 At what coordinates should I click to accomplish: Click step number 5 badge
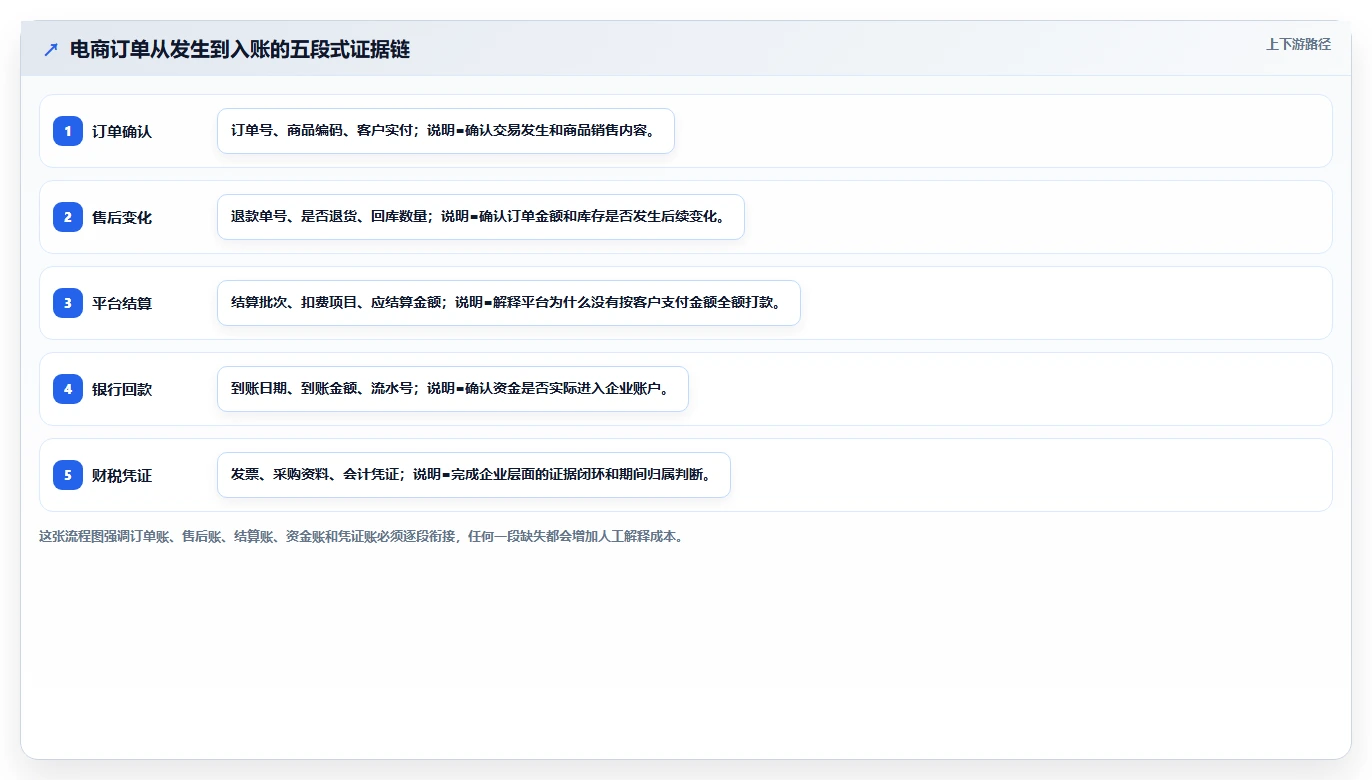click(x=68, y=475)
